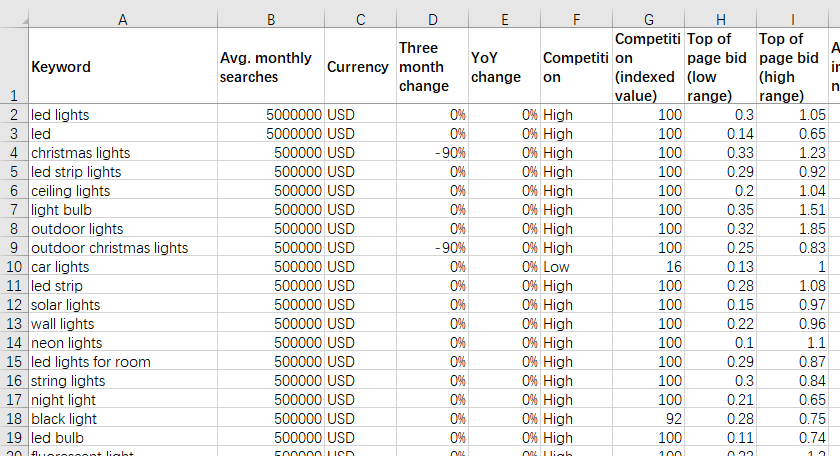Select row 10 header
The width and height of the screenshot is (840, 456).
[13, 267]
